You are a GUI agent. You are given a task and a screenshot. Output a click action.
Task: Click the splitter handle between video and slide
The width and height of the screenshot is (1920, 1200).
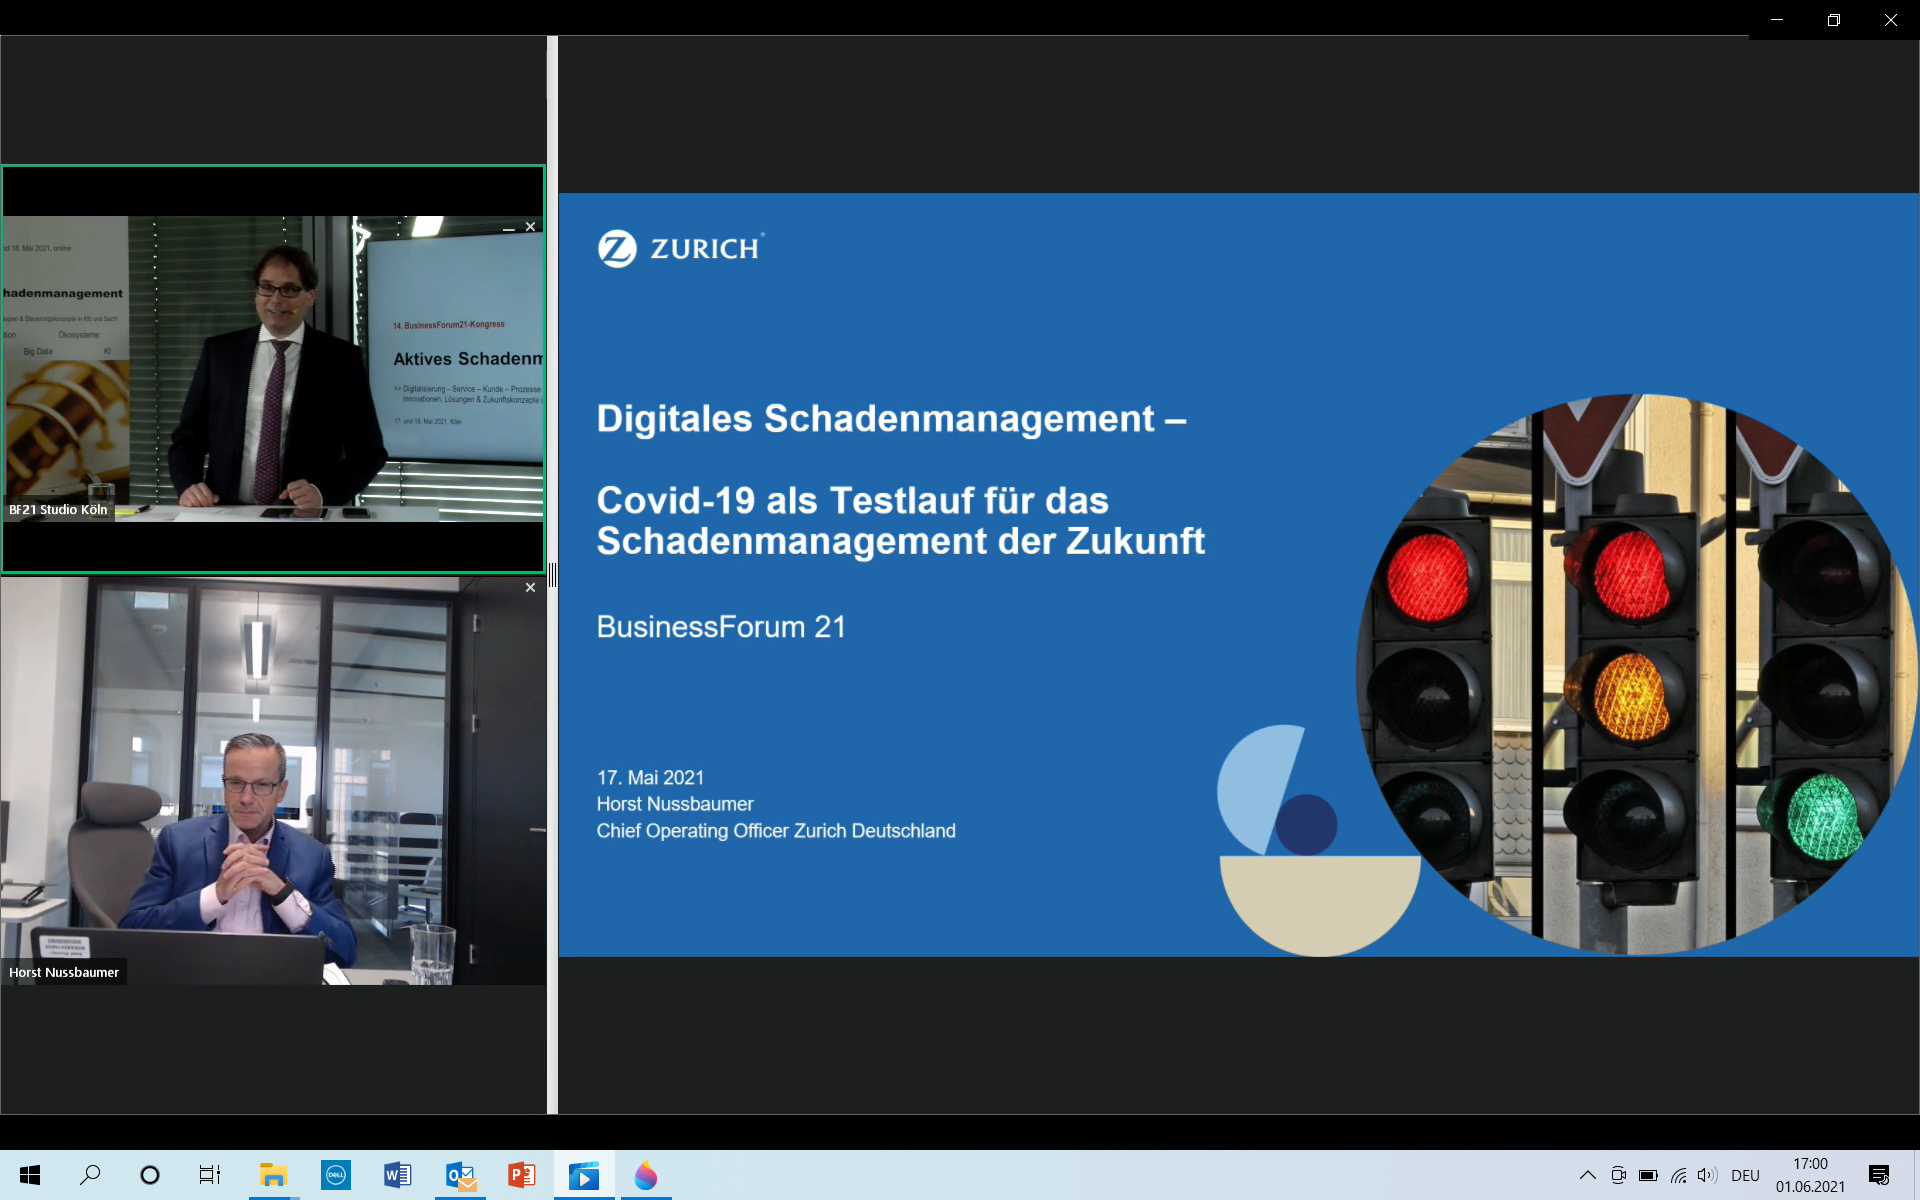coord(552,575)
